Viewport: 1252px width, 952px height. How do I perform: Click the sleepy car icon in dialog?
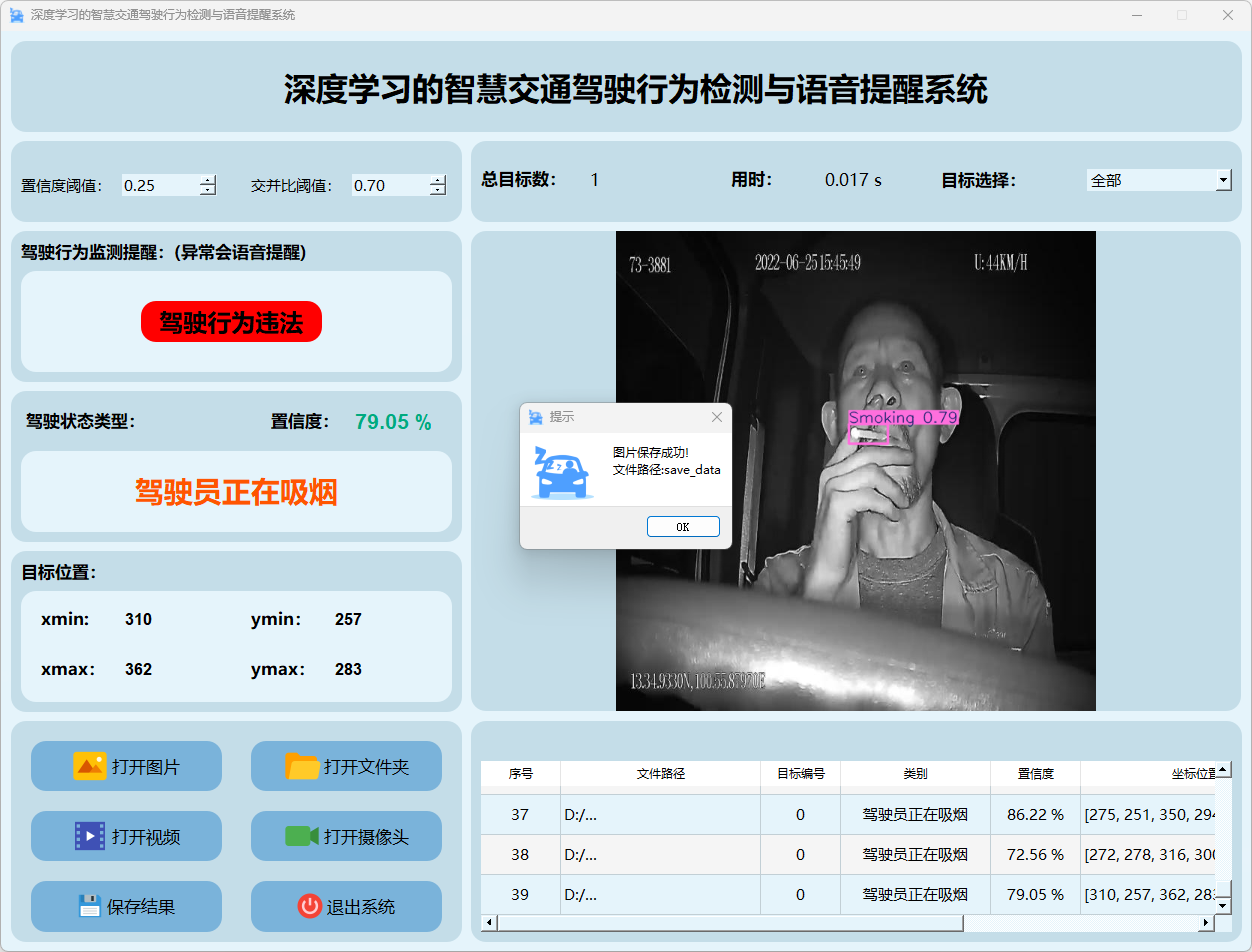click(x=560, y=473)
